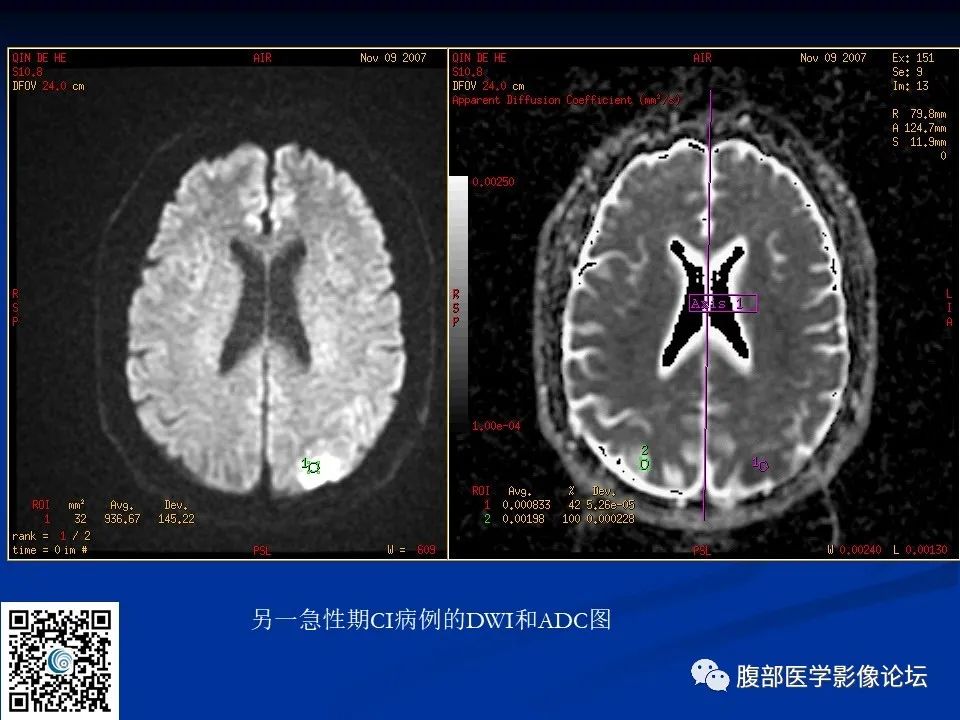Click the 'Ex: 151' exam number
The image size is (960, 720).
click(913, 58)
